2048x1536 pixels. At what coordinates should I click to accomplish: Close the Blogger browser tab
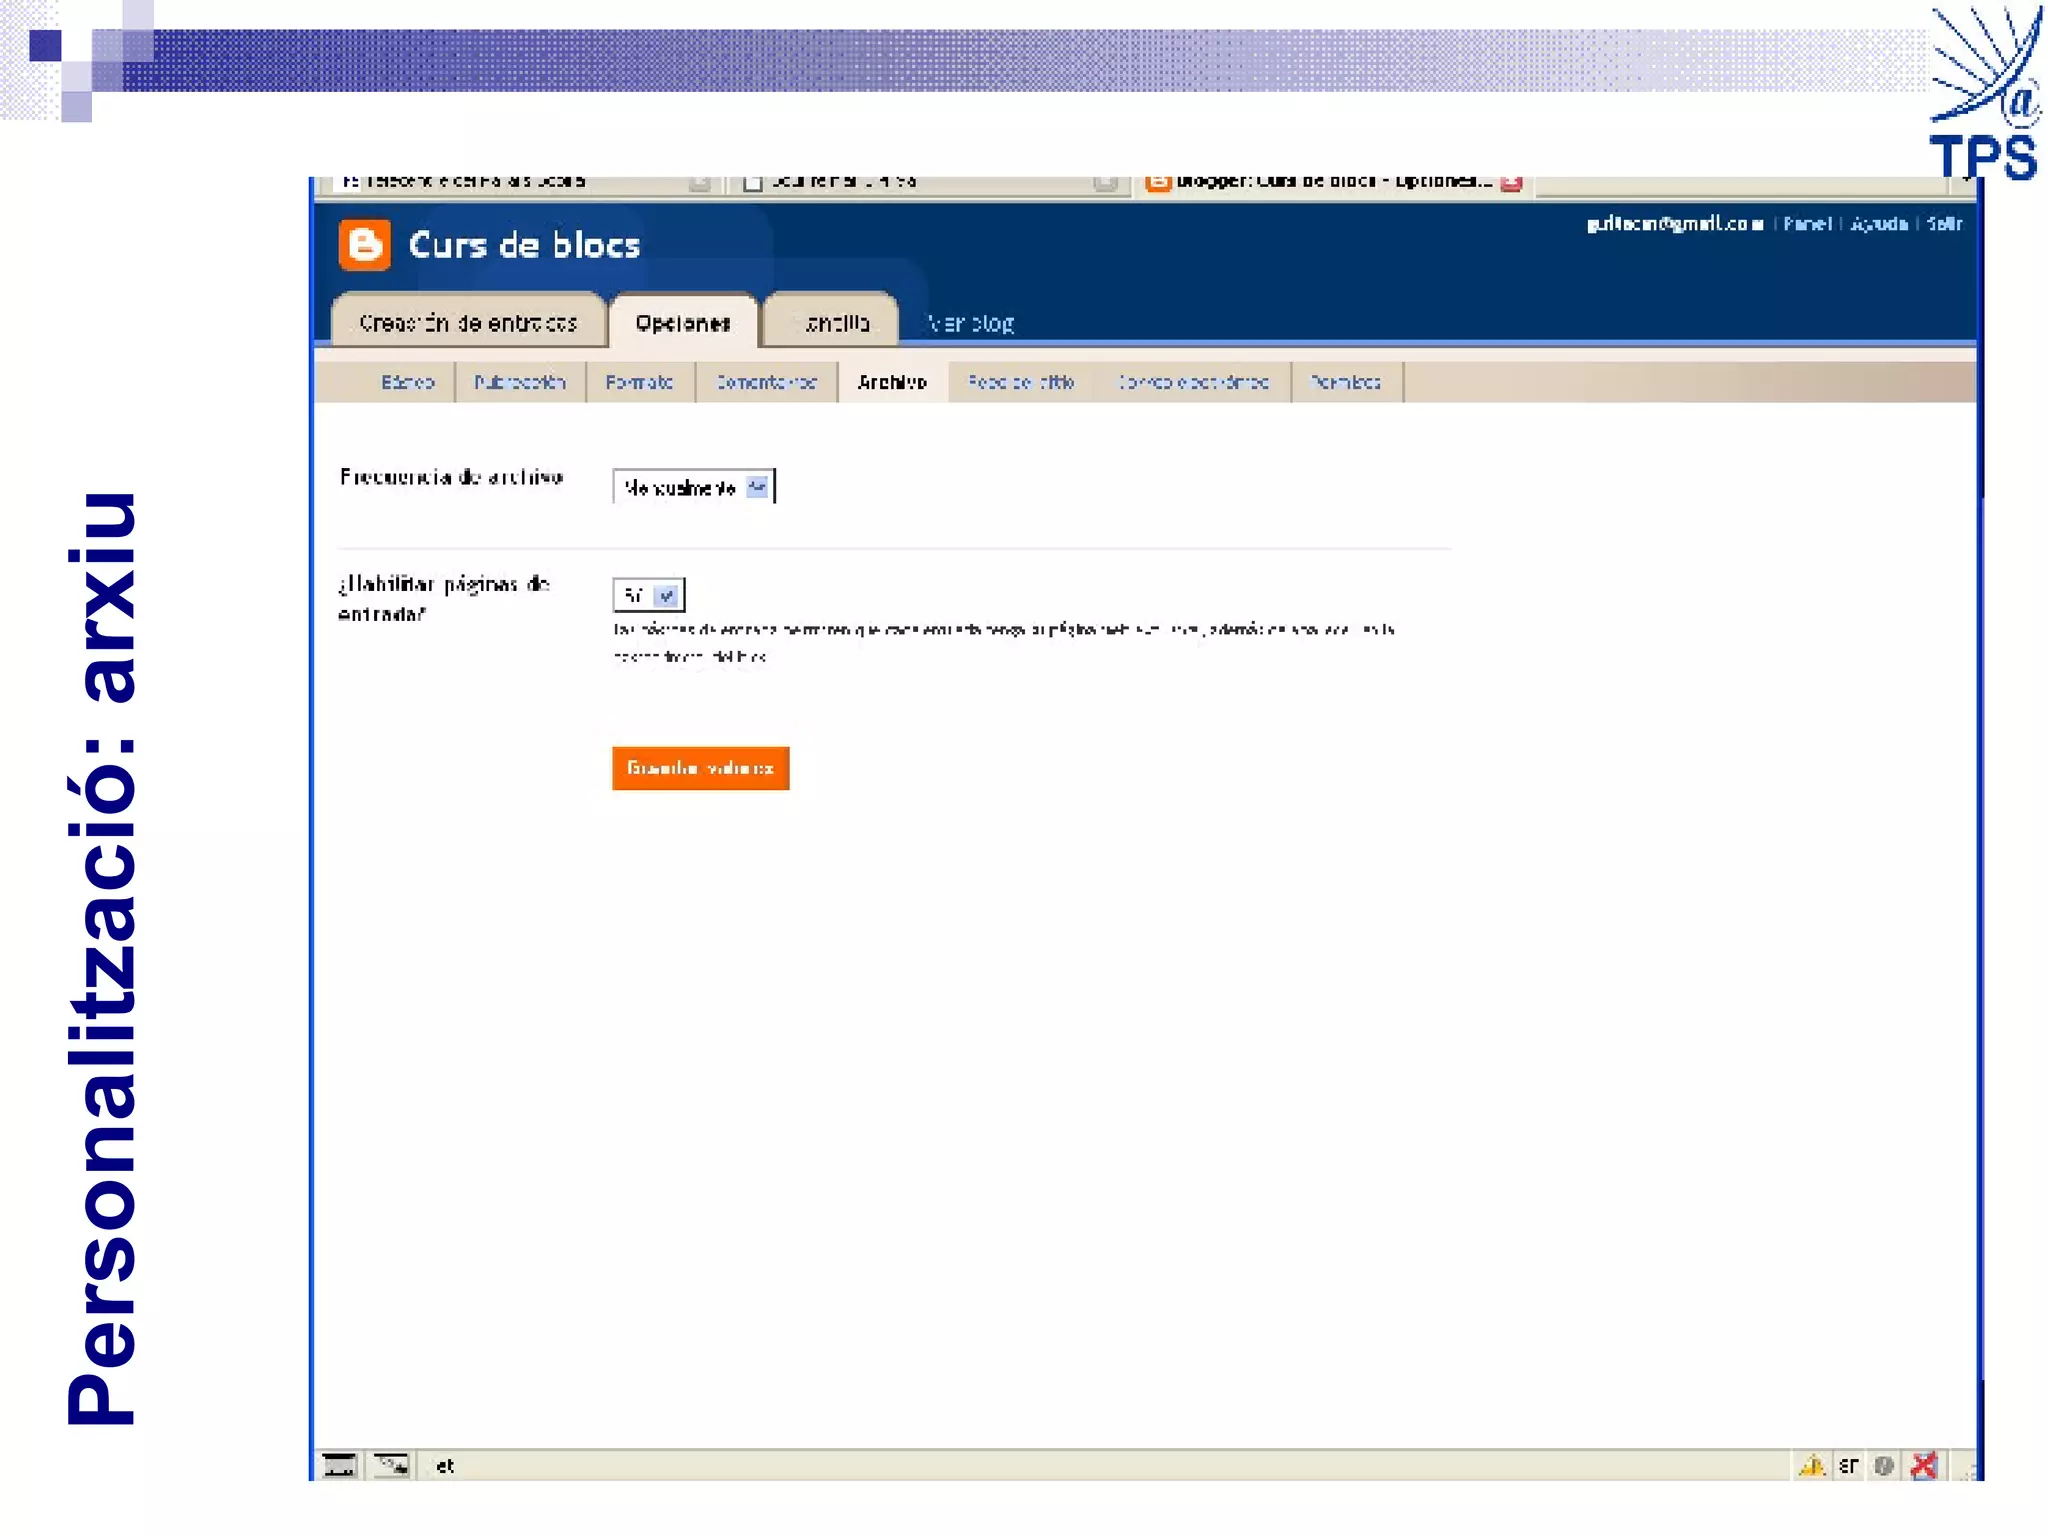pyautogui.click(x=1511, y=183)
